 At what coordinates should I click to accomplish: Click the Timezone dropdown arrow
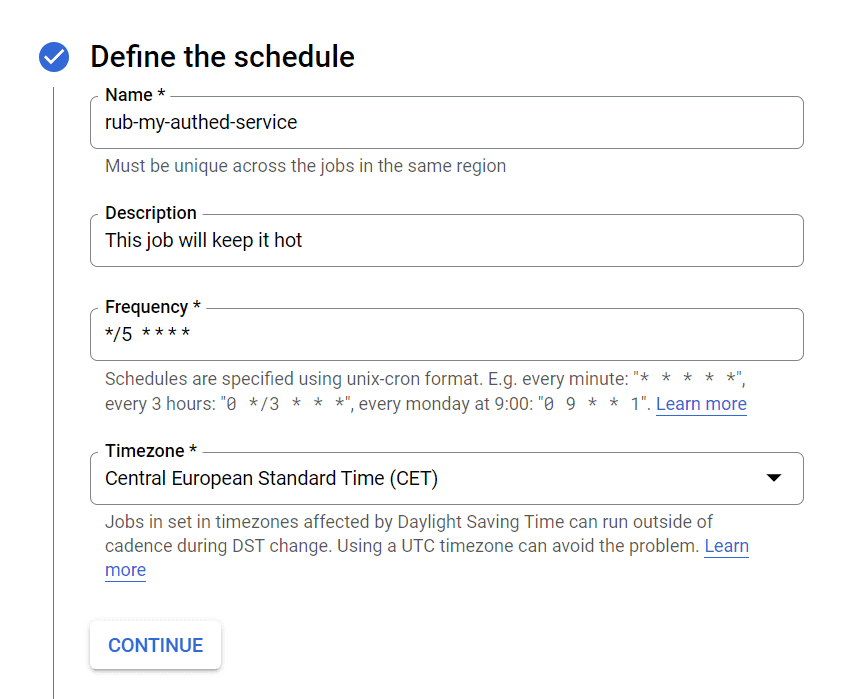pyautogui.click(x=773, y=479)
